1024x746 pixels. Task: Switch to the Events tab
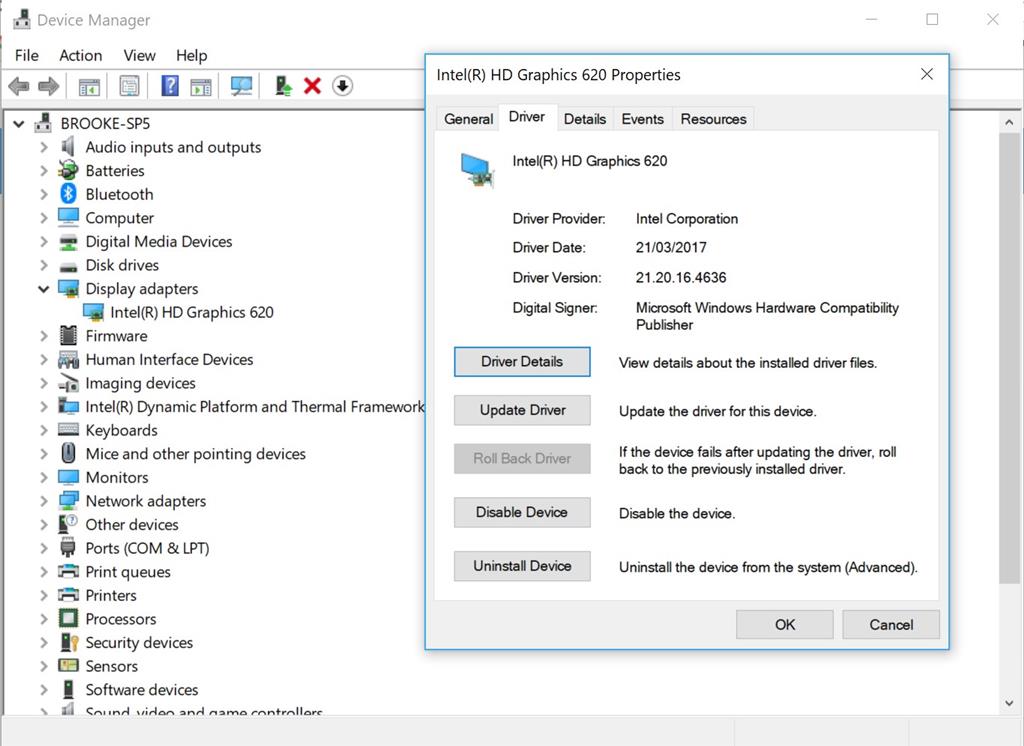[642, 119]
